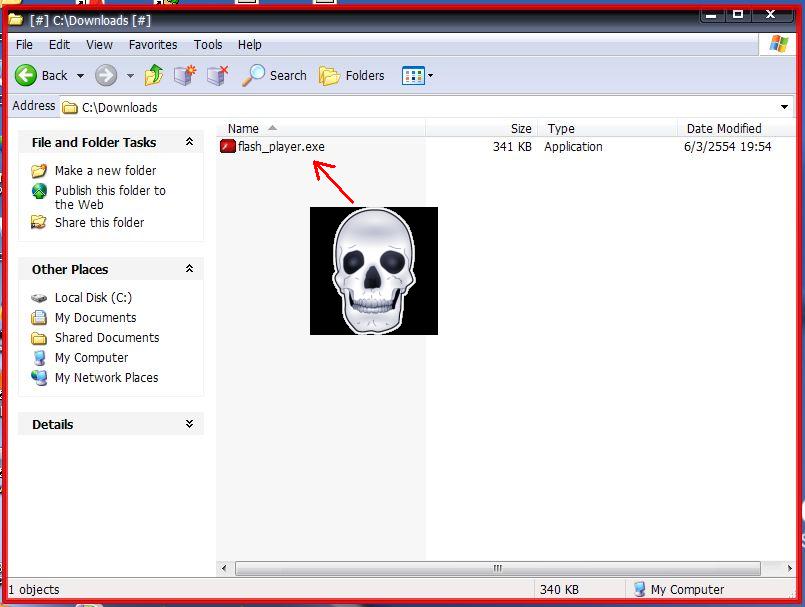Click the 6/3/2554 19:54 date cell
This screenshot has height=607, width=805.
click(727, 146)
